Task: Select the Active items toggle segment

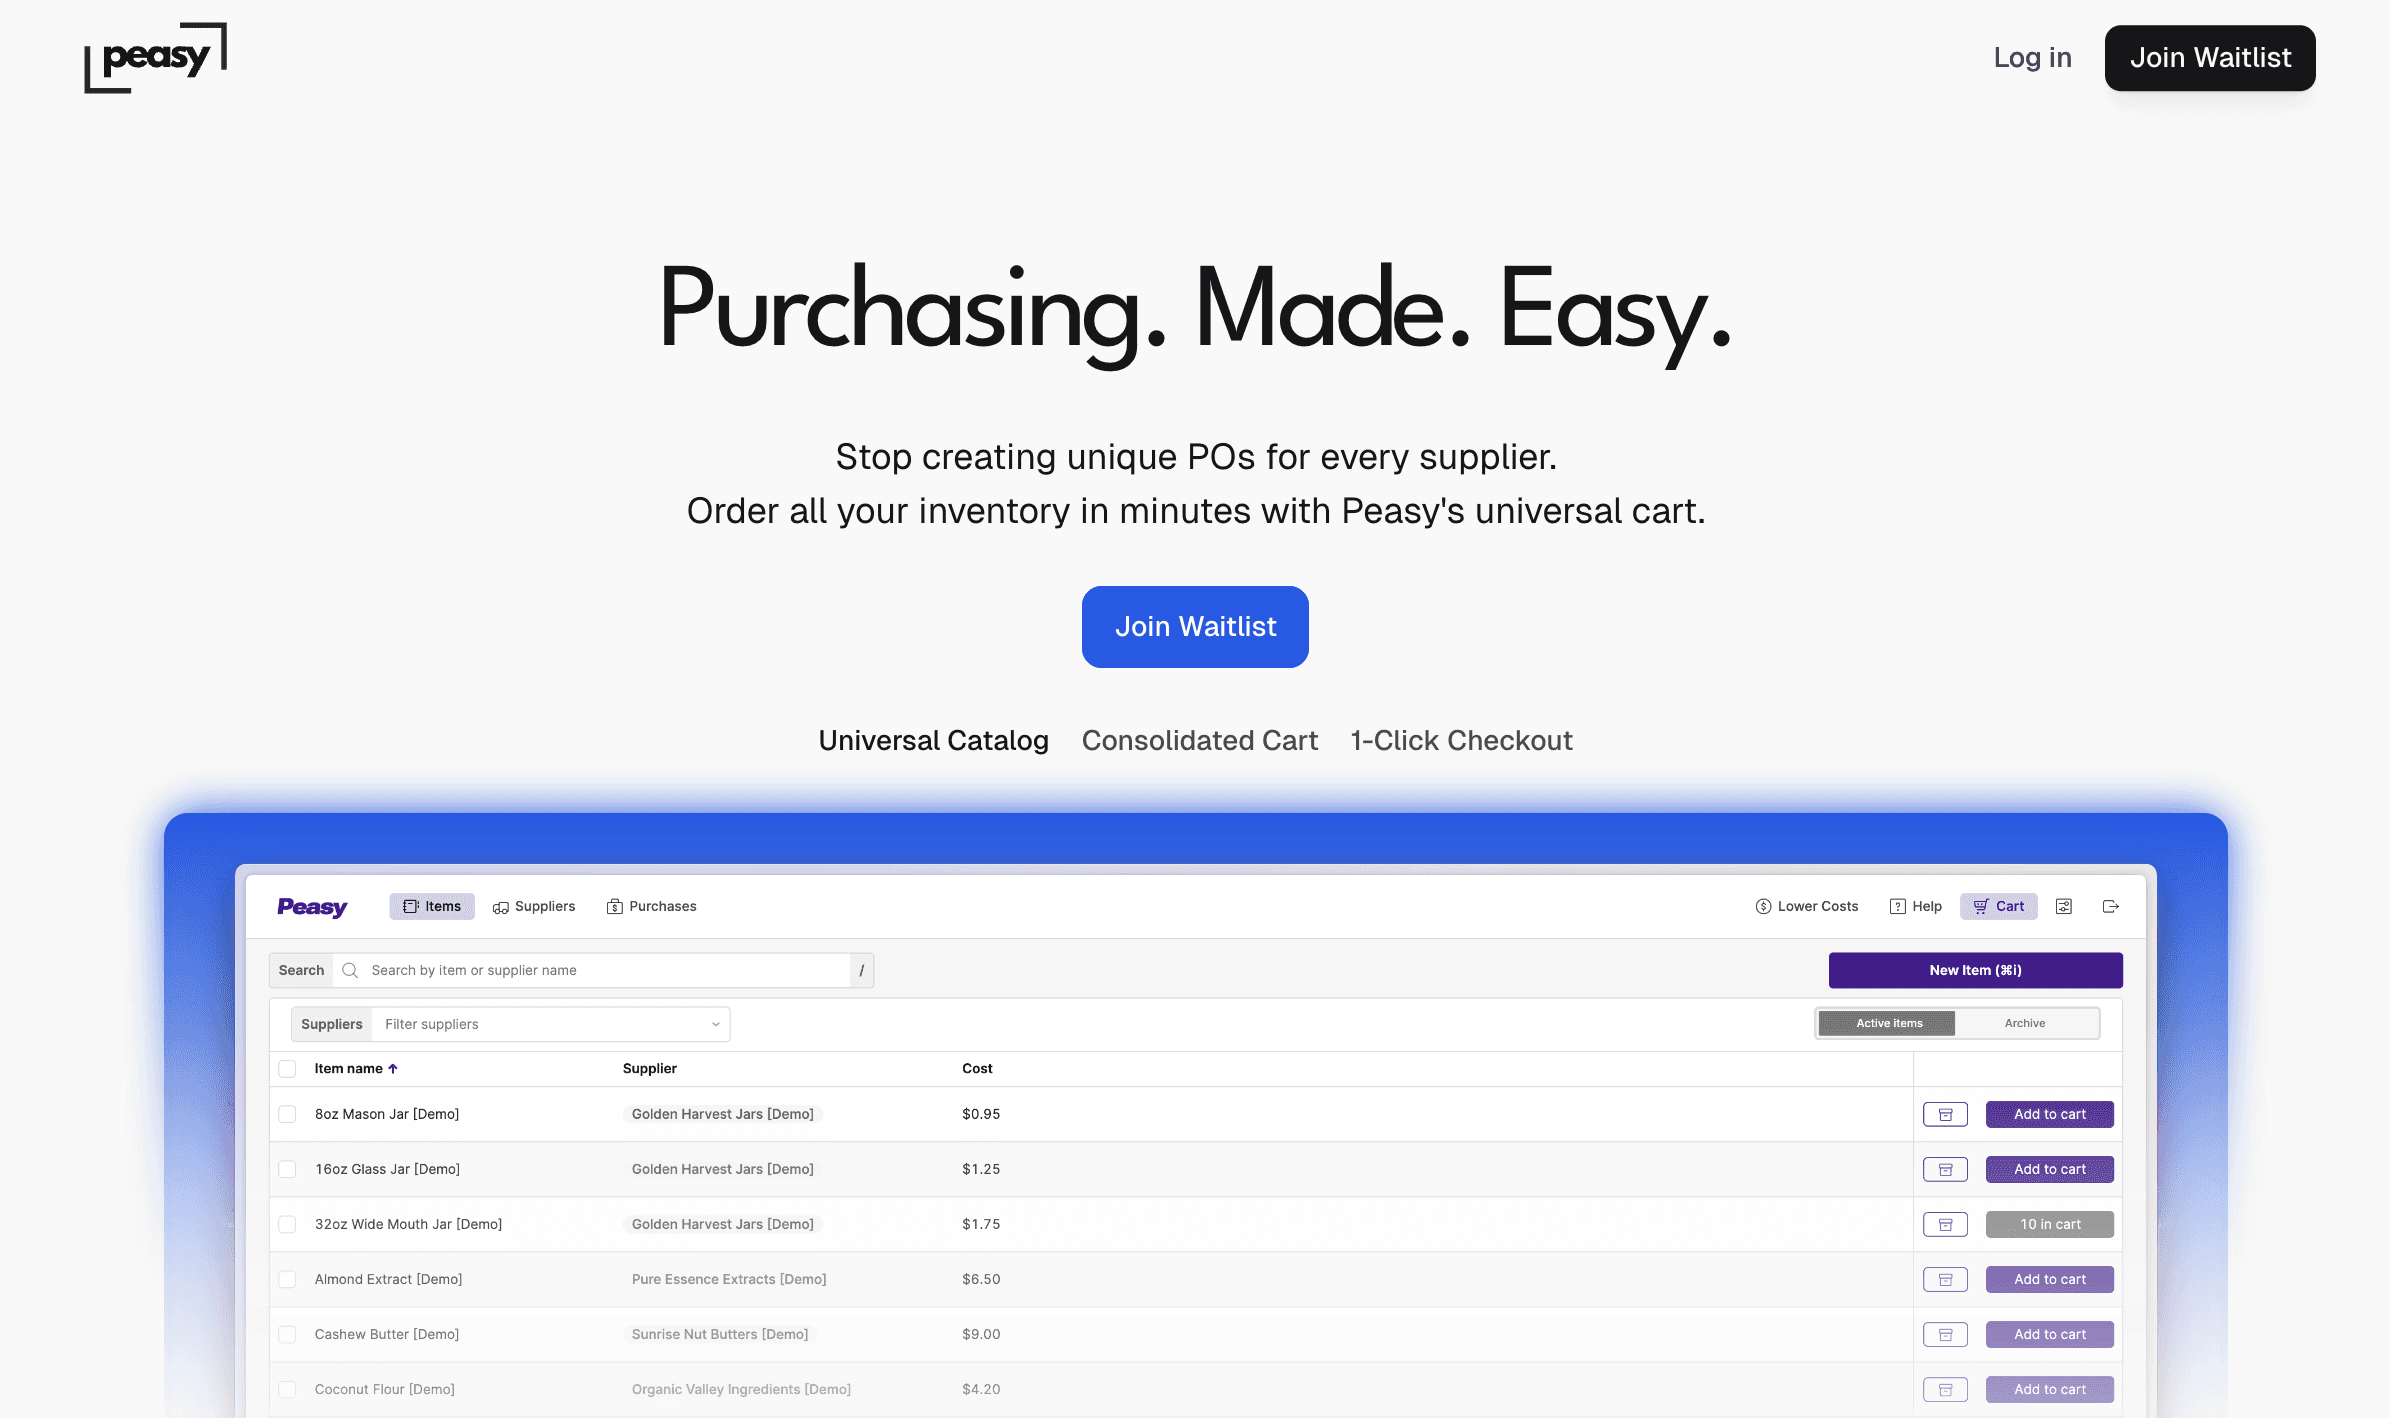Action: [x=1887, y=1023]
